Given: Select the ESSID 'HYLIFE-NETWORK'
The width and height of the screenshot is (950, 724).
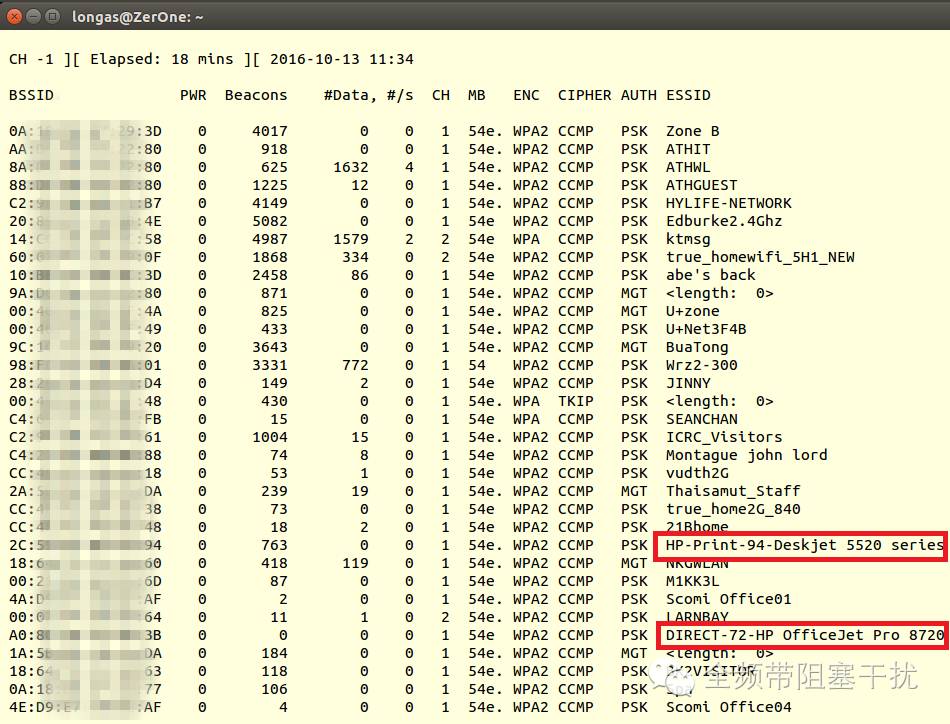Looking at the screenshot, I should tap(729, 203).
